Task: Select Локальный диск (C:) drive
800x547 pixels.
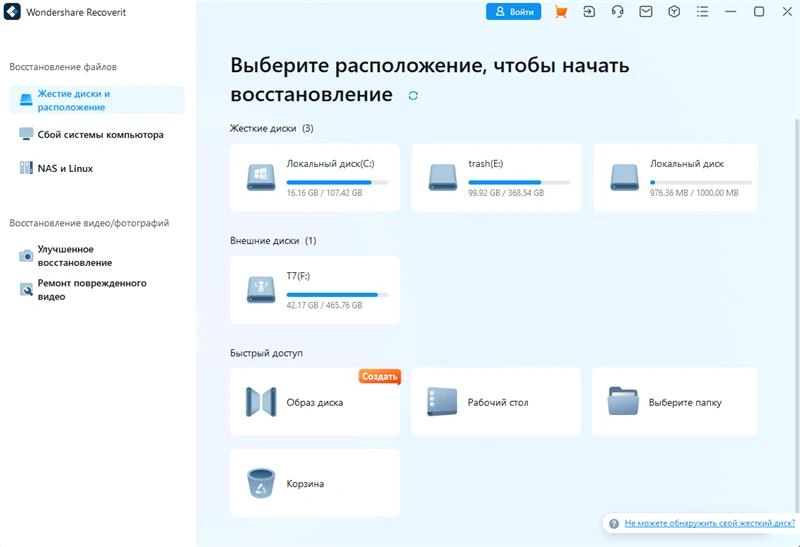Action: [314, 177]
